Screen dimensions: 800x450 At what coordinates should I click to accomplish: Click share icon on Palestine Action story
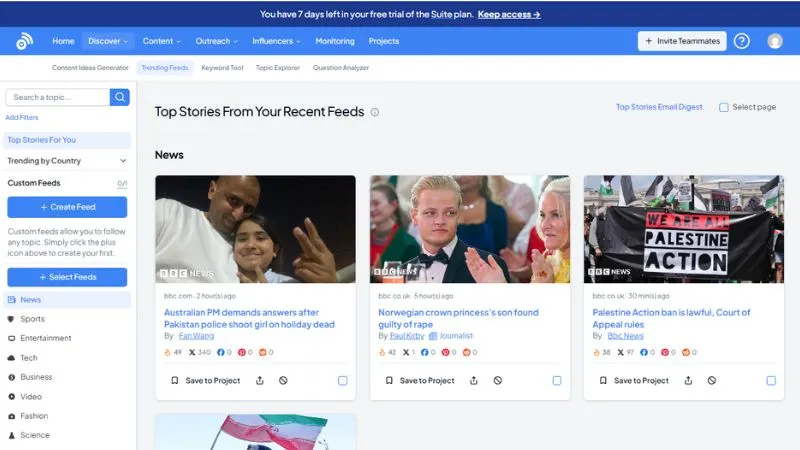[688, 381]
